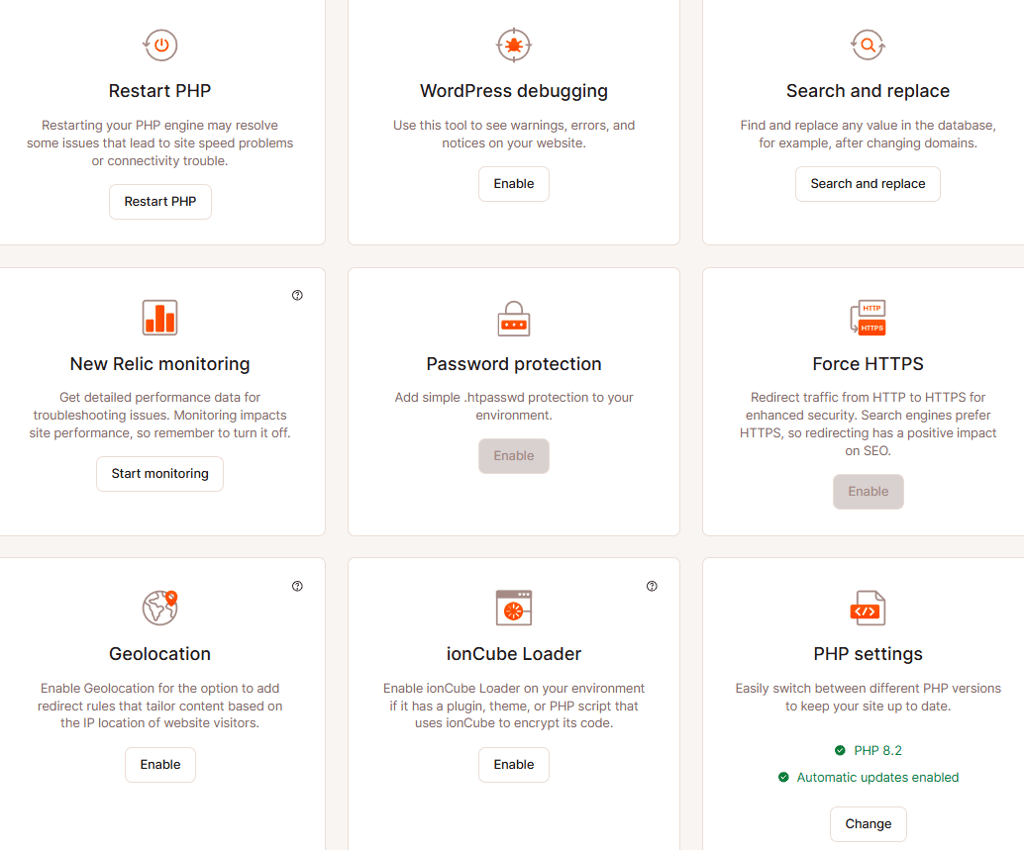Click 'Get detailed performance data' description
The height and width of the screenshot is (850, 1024).
tap(160, 415)
